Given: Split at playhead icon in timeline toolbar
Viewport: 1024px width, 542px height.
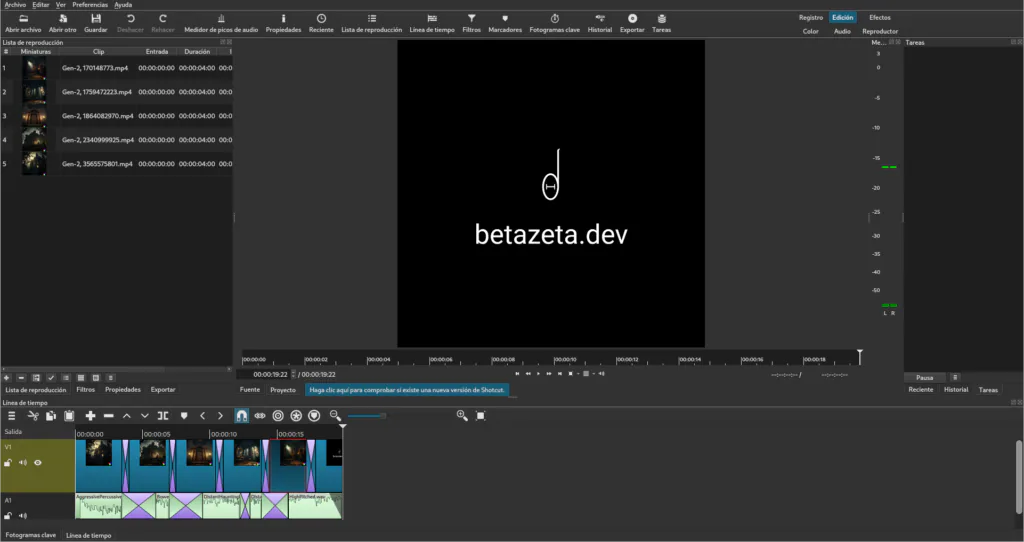Looking at the screenshot, I should [x=163, y=415].
